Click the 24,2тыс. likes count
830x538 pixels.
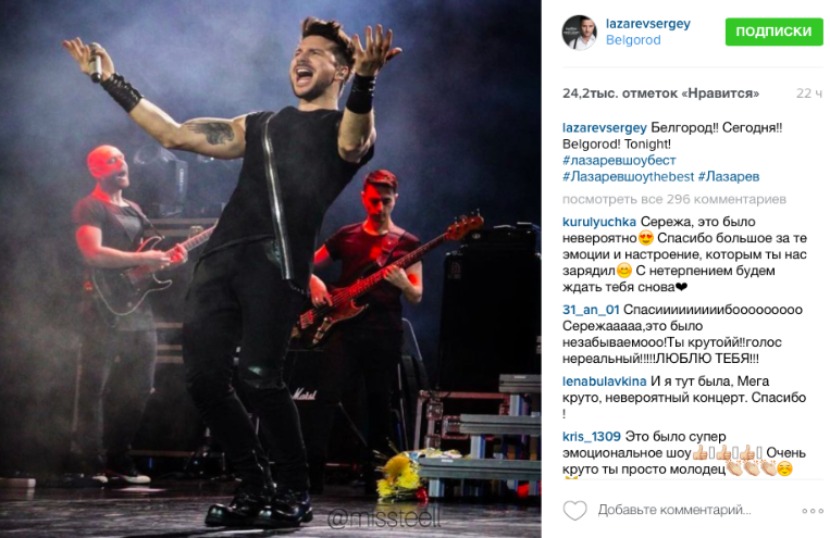click(661, 94)
